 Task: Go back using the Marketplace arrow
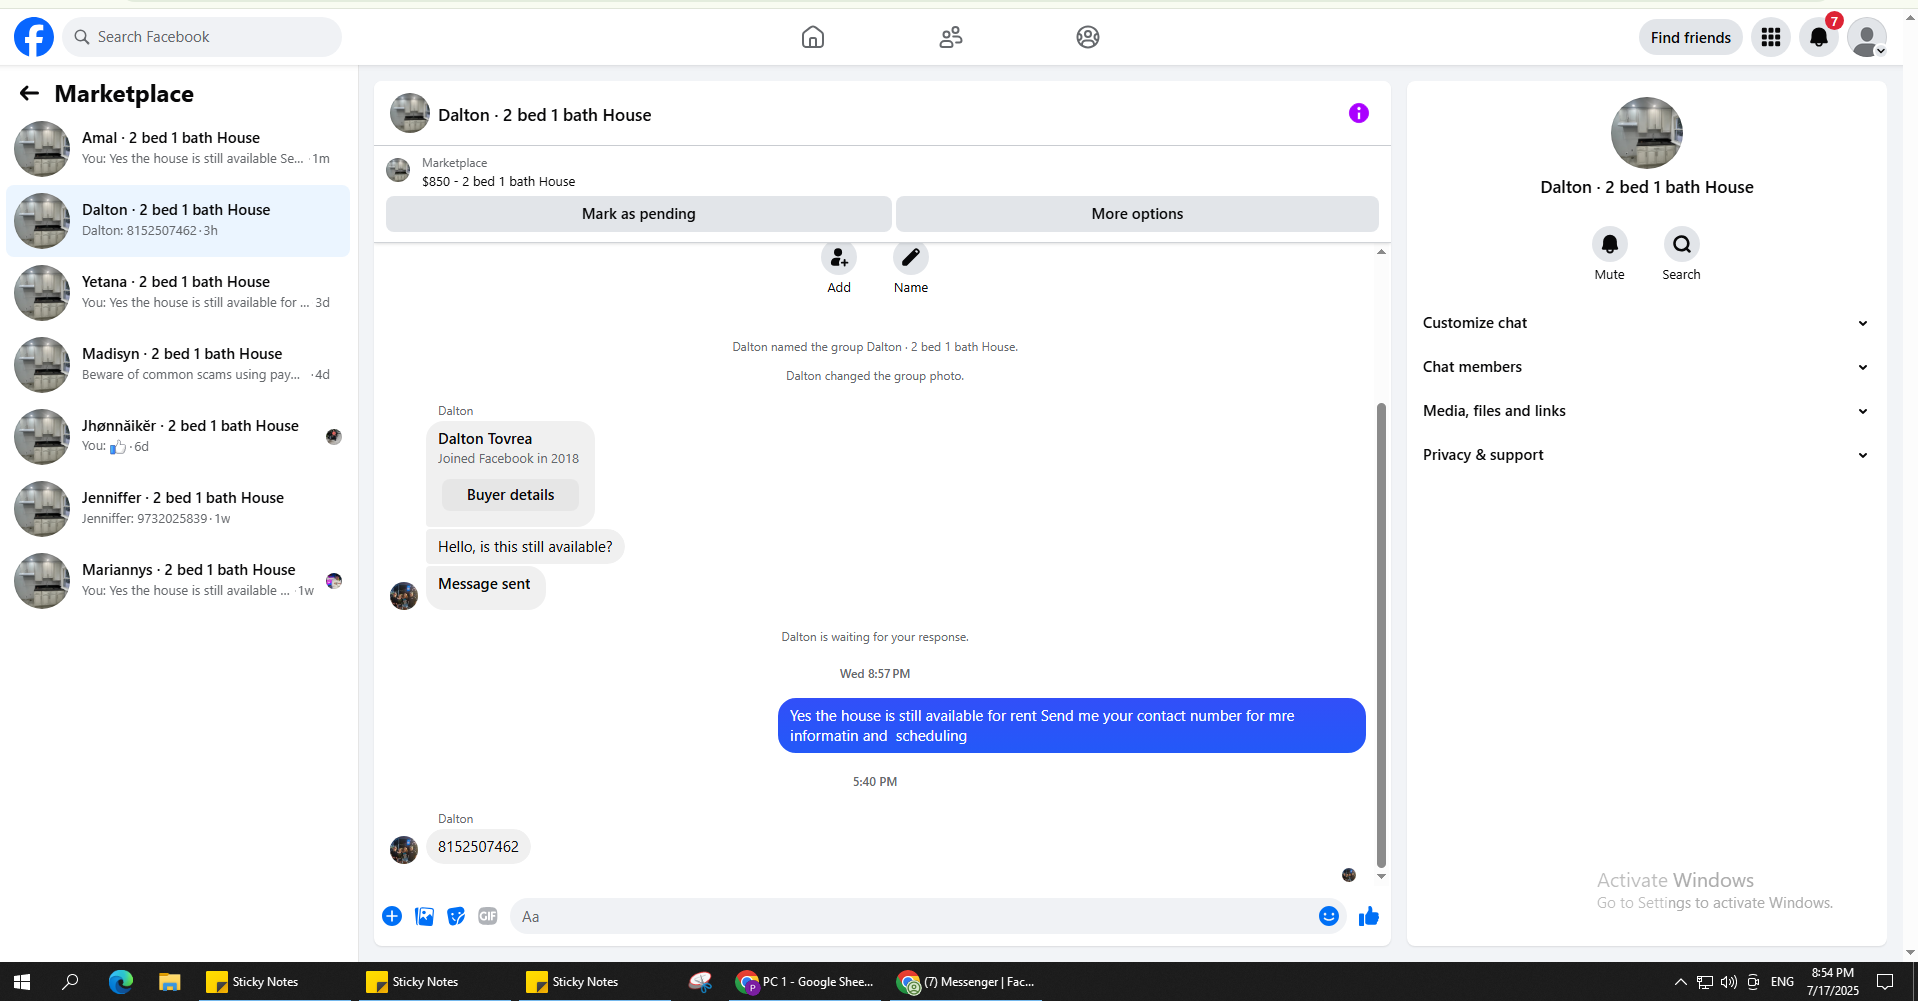coord(29,93)
